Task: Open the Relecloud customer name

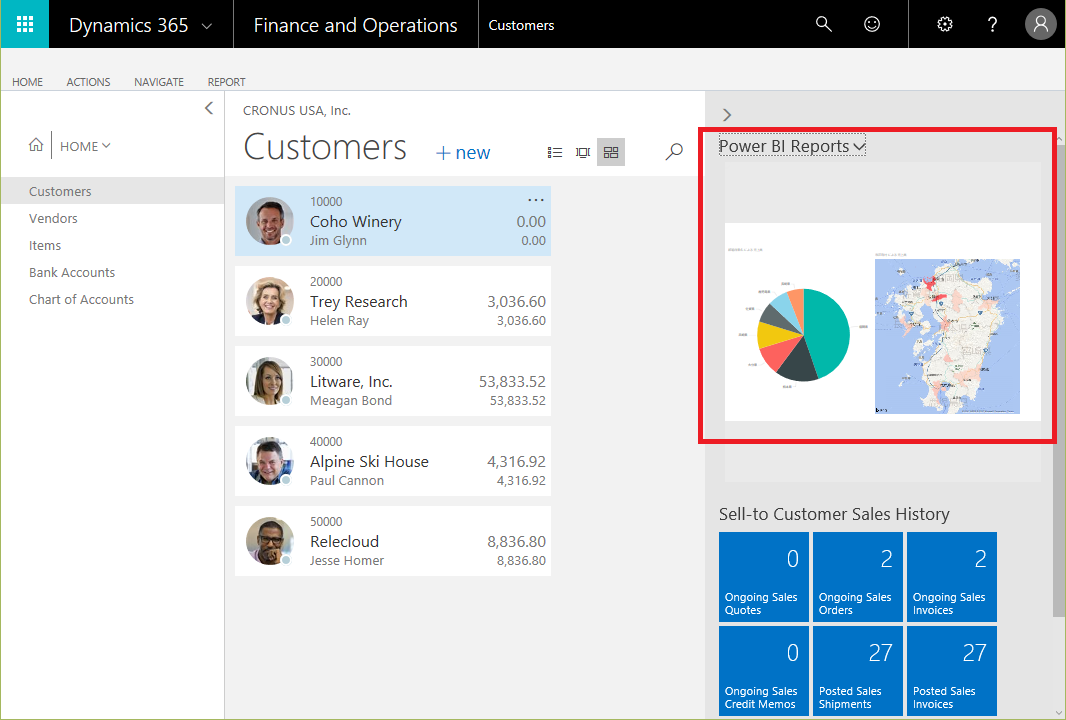Action: (x=345, y=542)
